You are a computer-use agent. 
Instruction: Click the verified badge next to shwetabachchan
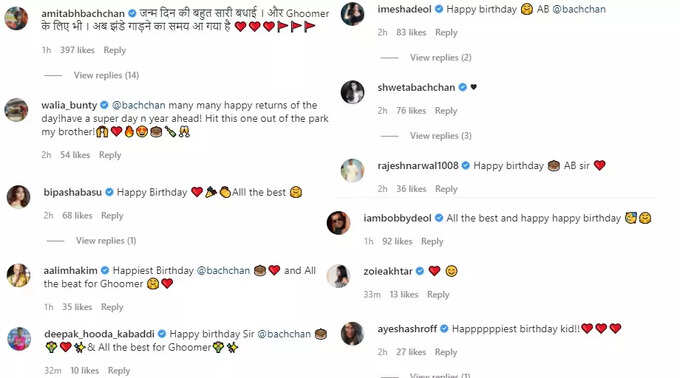point(463,87)
